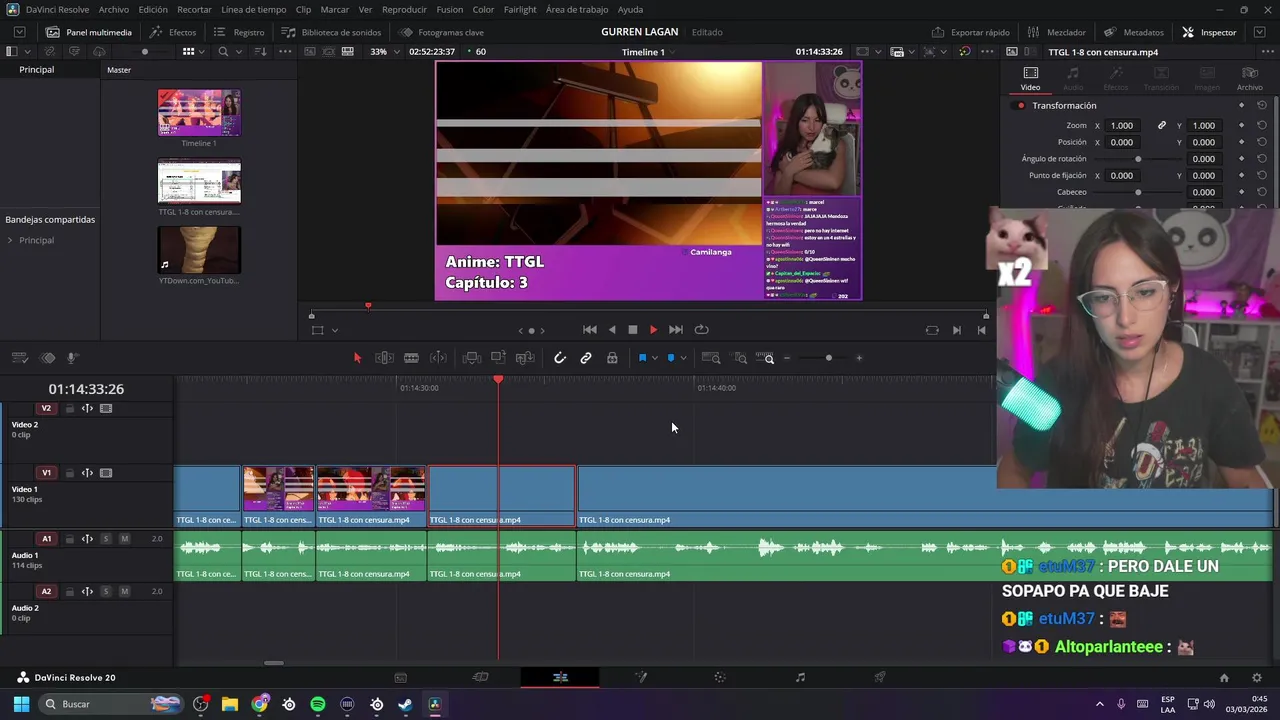
Task: Start playback with the red Play button
Action: click(x=653, y=330)
